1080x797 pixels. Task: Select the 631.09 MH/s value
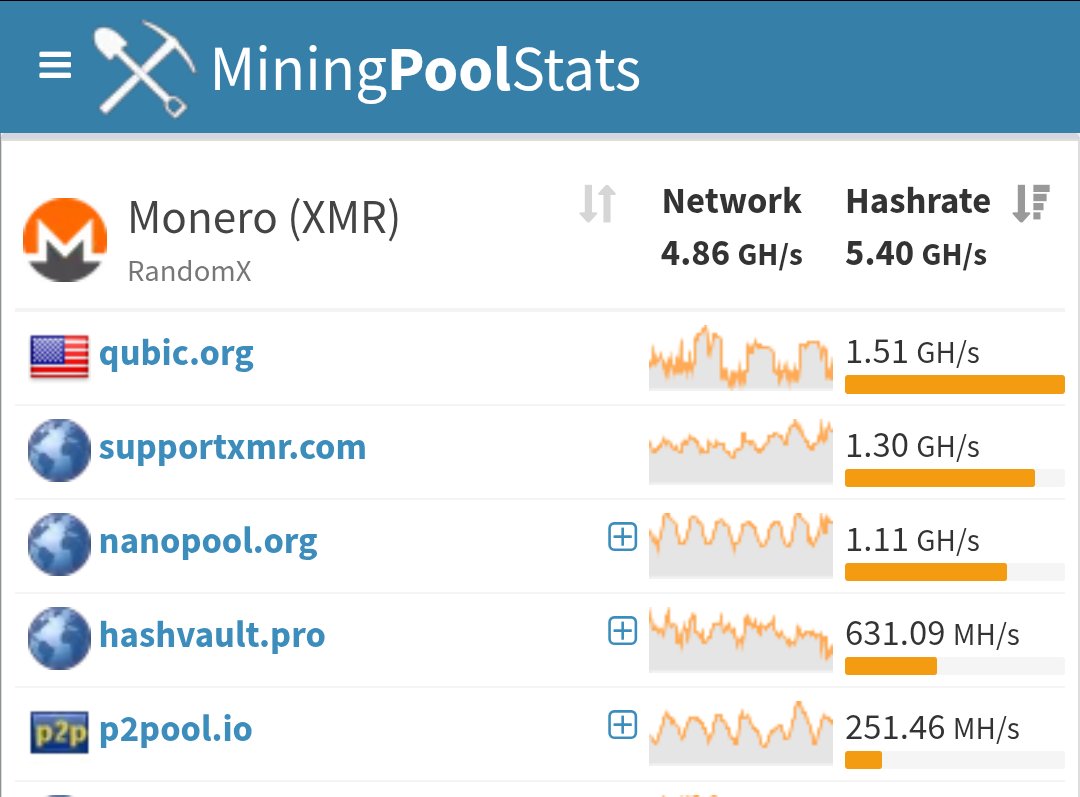(x=932, y=633)
